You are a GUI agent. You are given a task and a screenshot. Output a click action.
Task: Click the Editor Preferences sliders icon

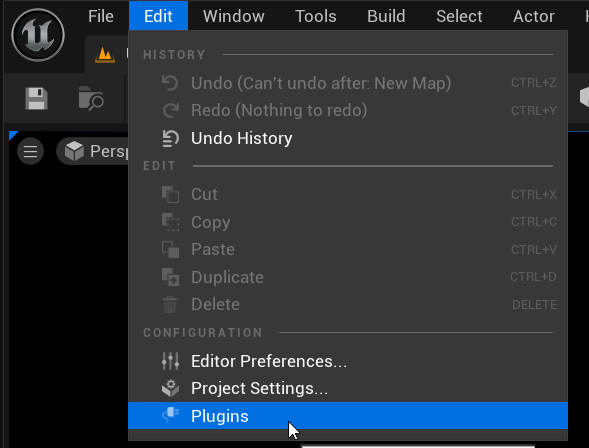click(x=171, y=361)
